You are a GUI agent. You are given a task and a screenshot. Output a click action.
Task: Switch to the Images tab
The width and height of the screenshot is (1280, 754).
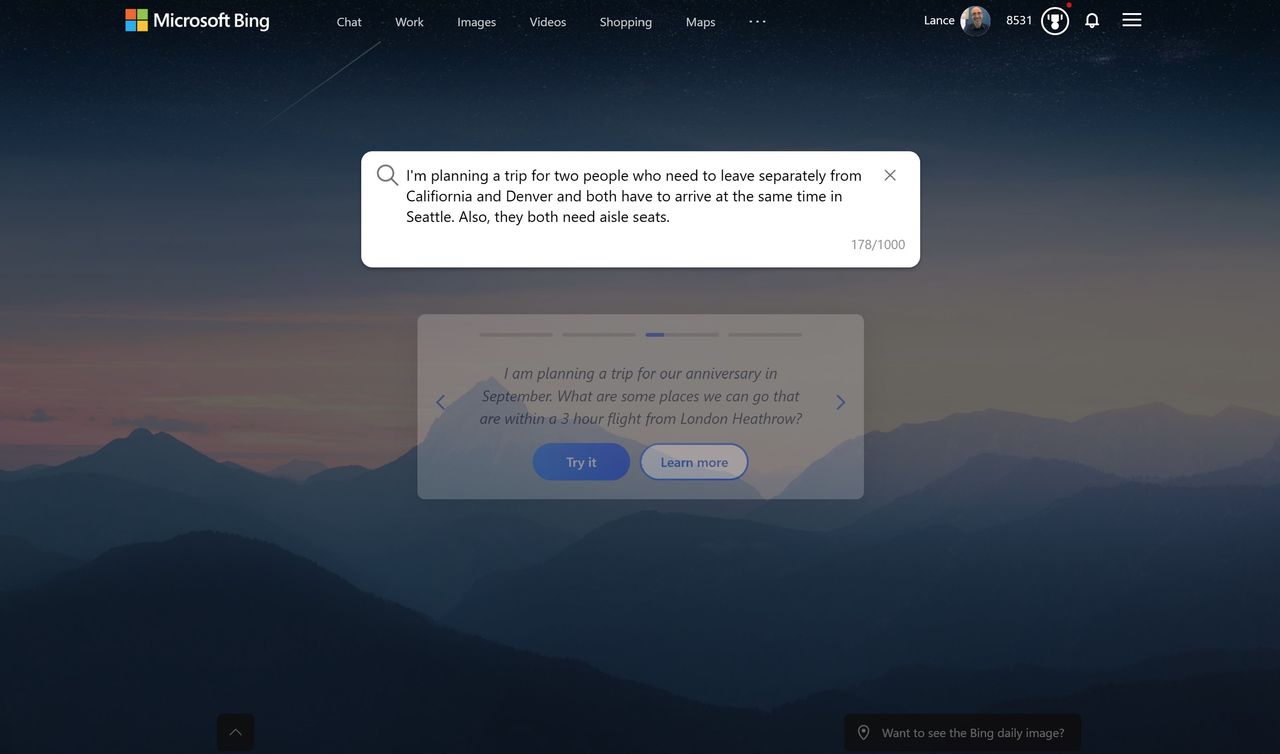pyautogui.click(x=476, y=22)
